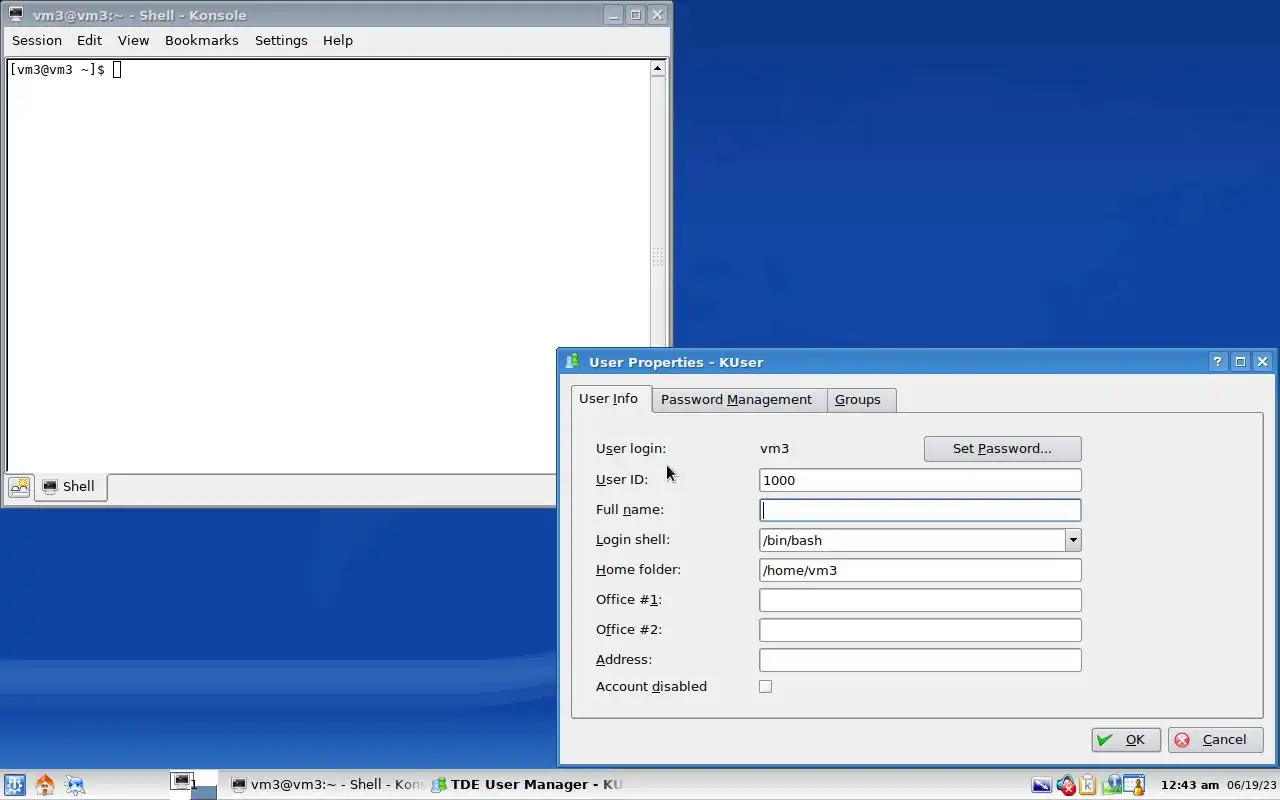Click the Office #1 field
Screen dimensions: 1280x800
(920, 600)
